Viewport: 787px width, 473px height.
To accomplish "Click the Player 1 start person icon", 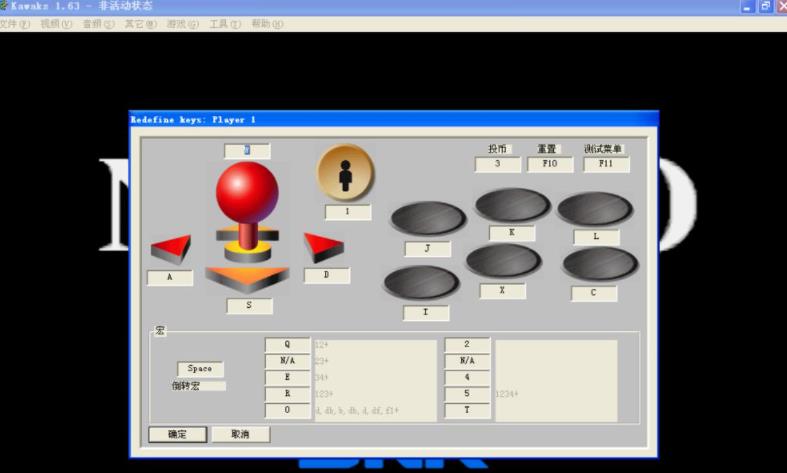I will [x=345, y=172].
